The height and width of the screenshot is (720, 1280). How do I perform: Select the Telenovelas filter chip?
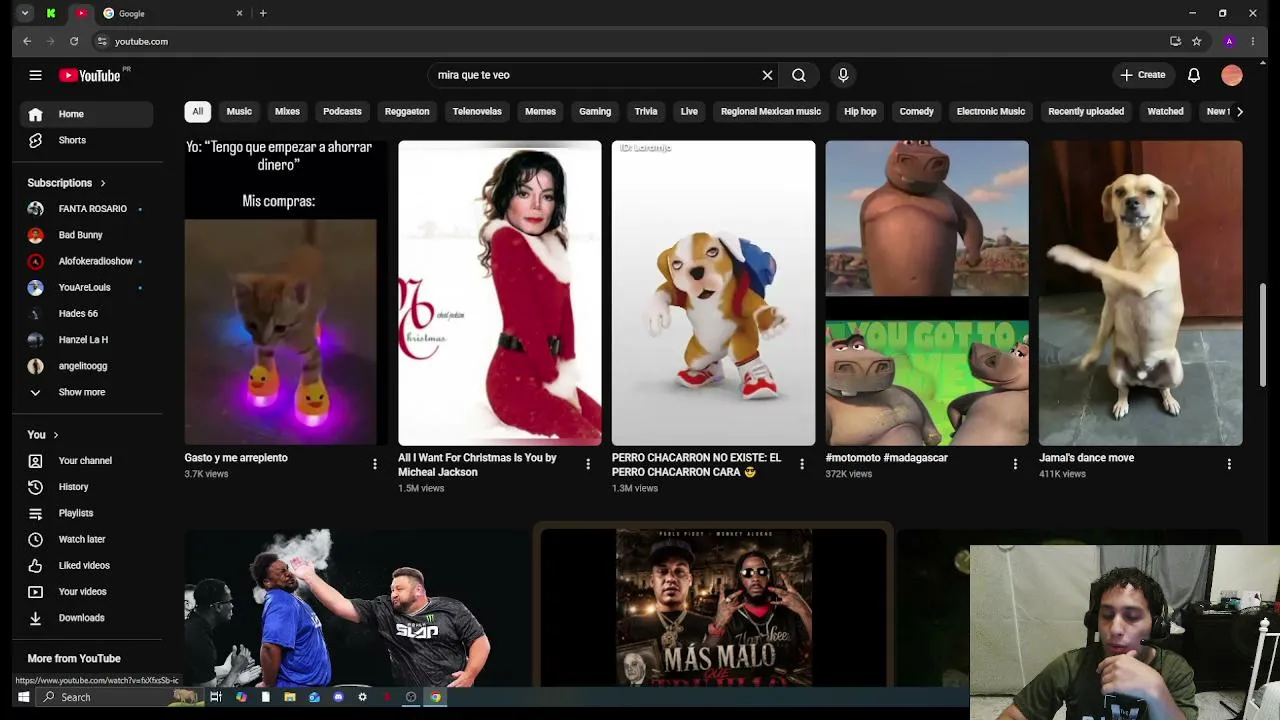(477, 111)
